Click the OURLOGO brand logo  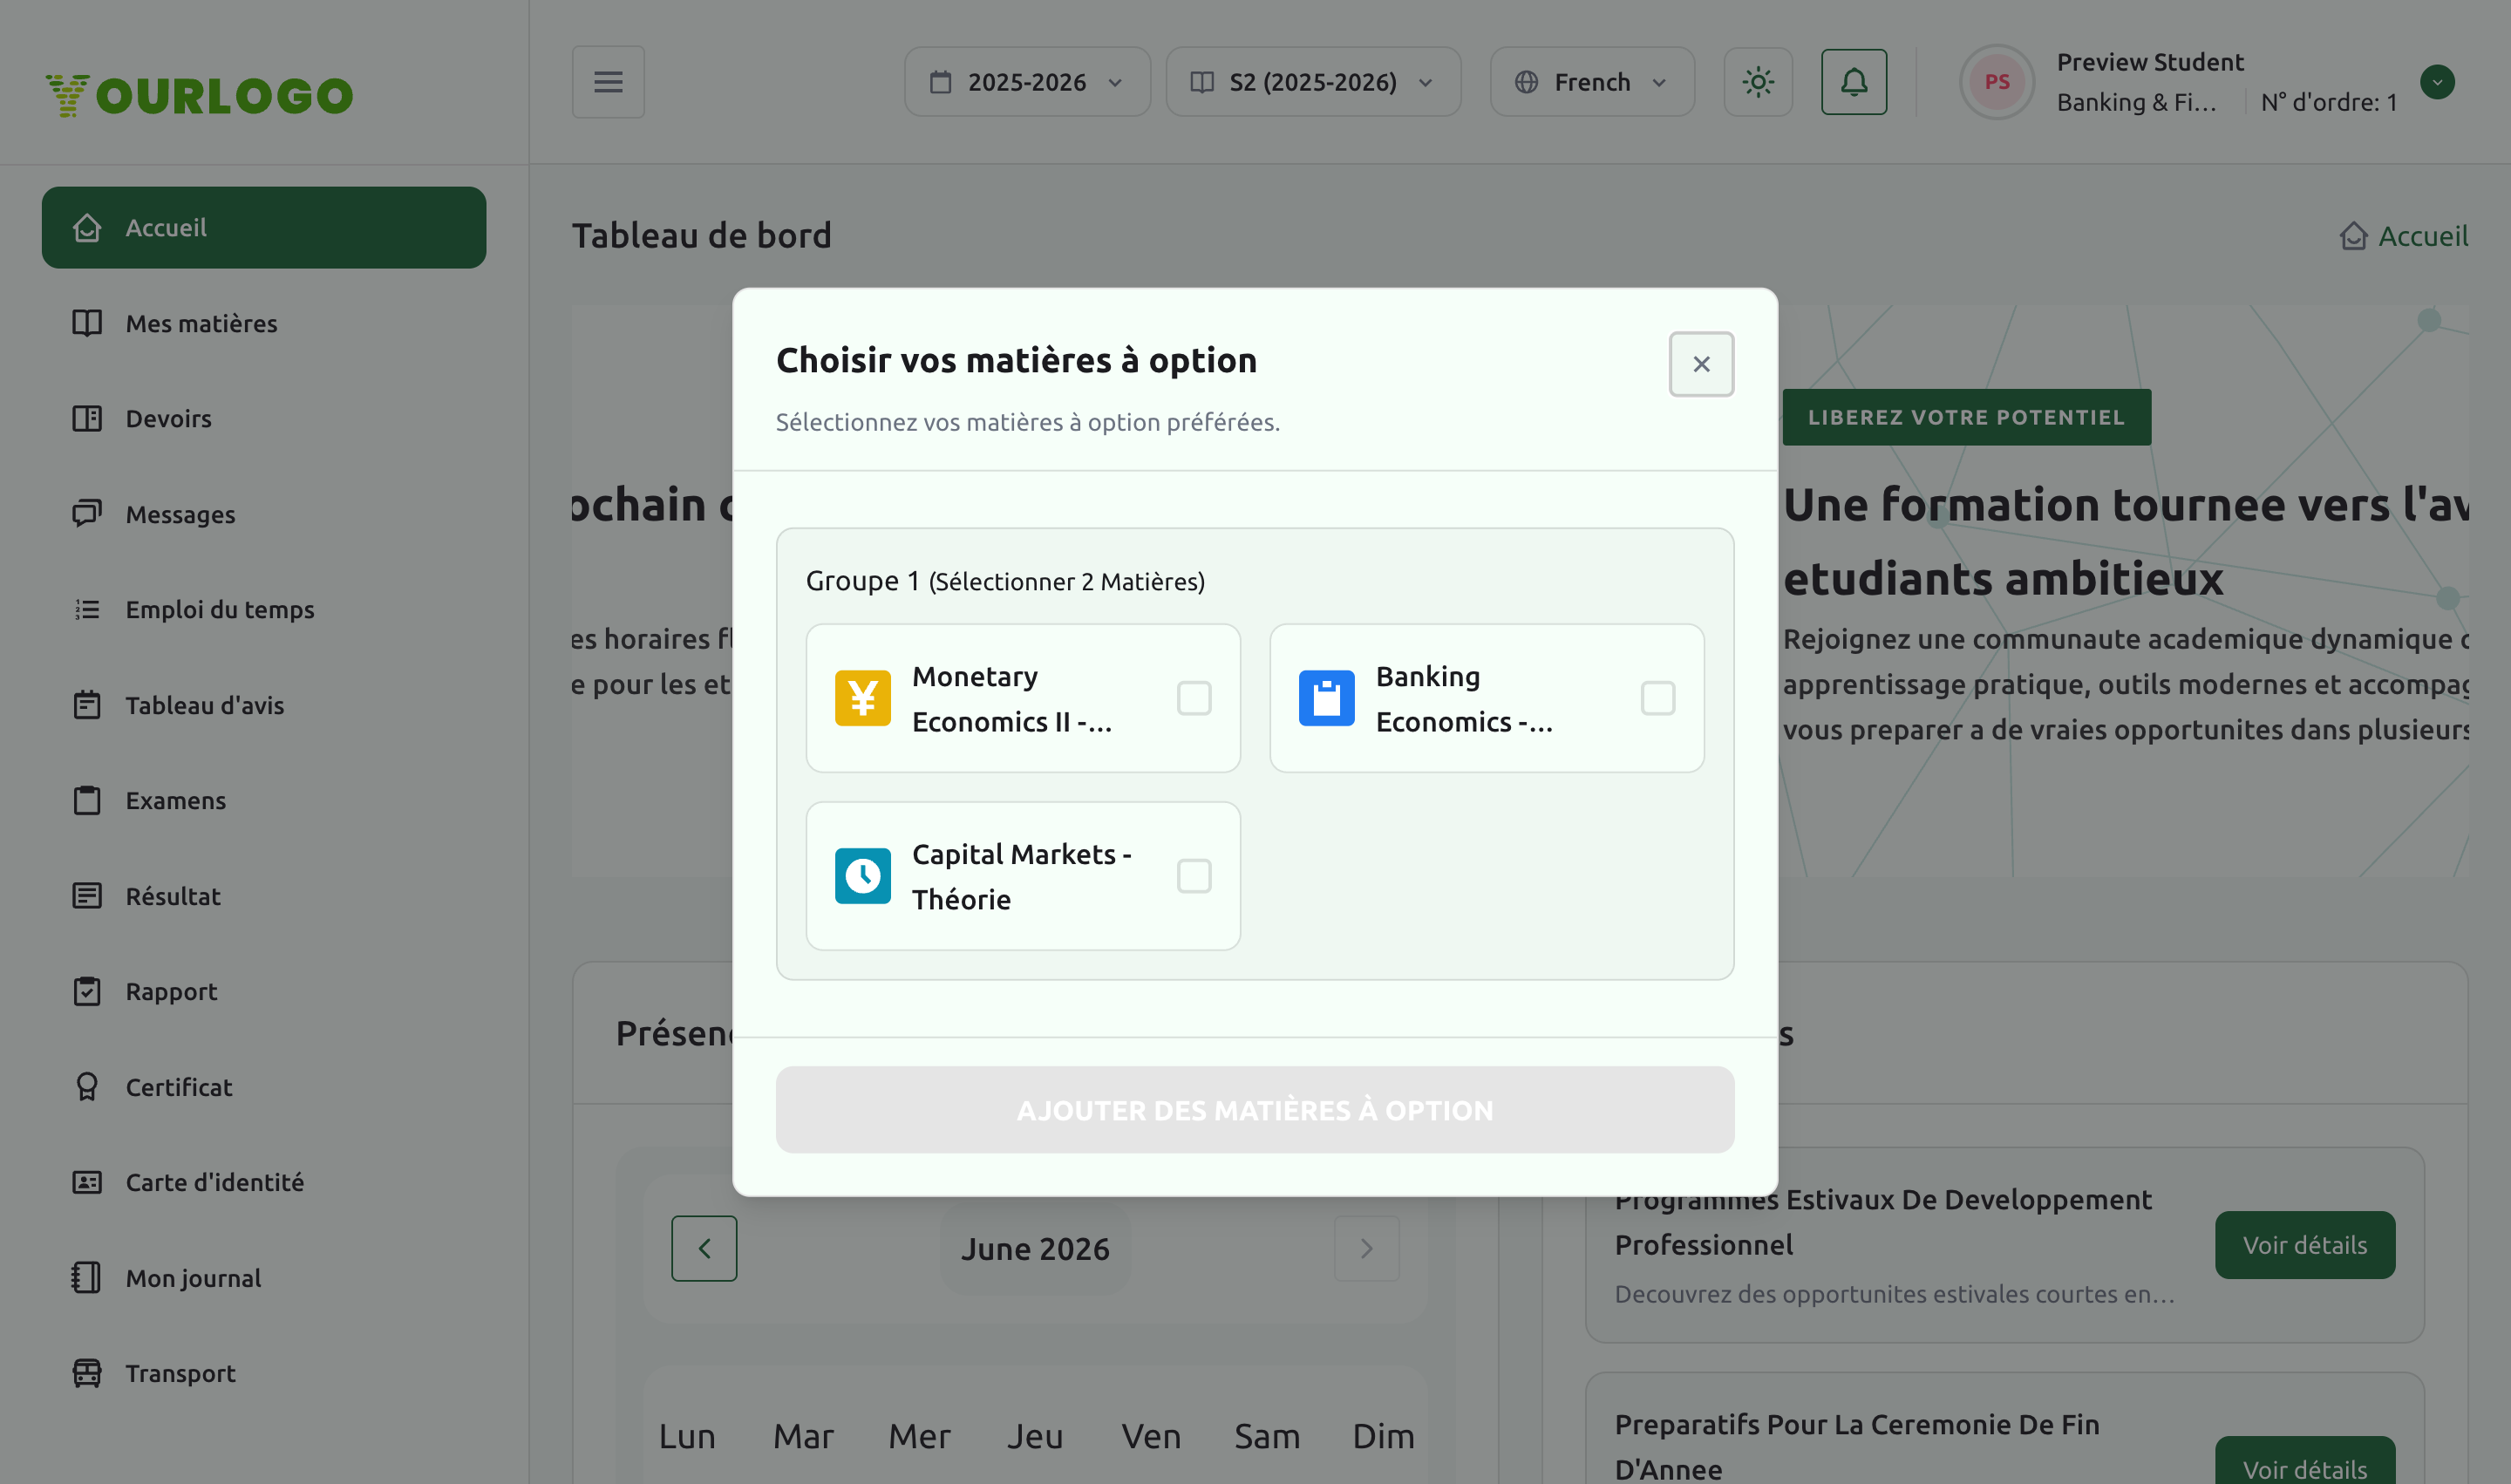point(199,95)
